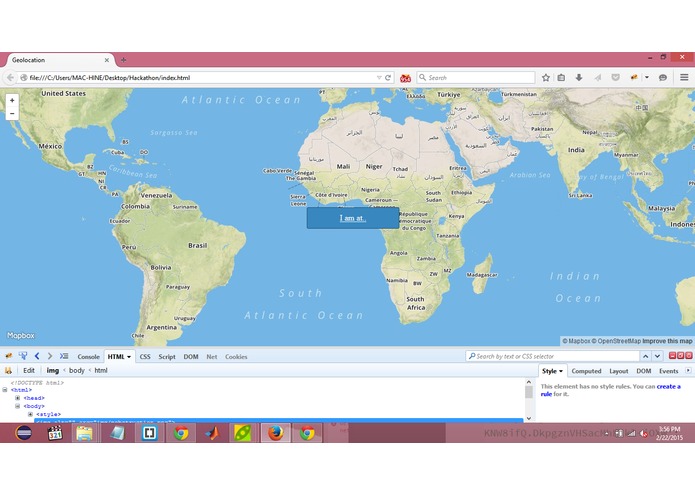Show bookmarks list icon
695x494 pixels.
tap(561, 78)
